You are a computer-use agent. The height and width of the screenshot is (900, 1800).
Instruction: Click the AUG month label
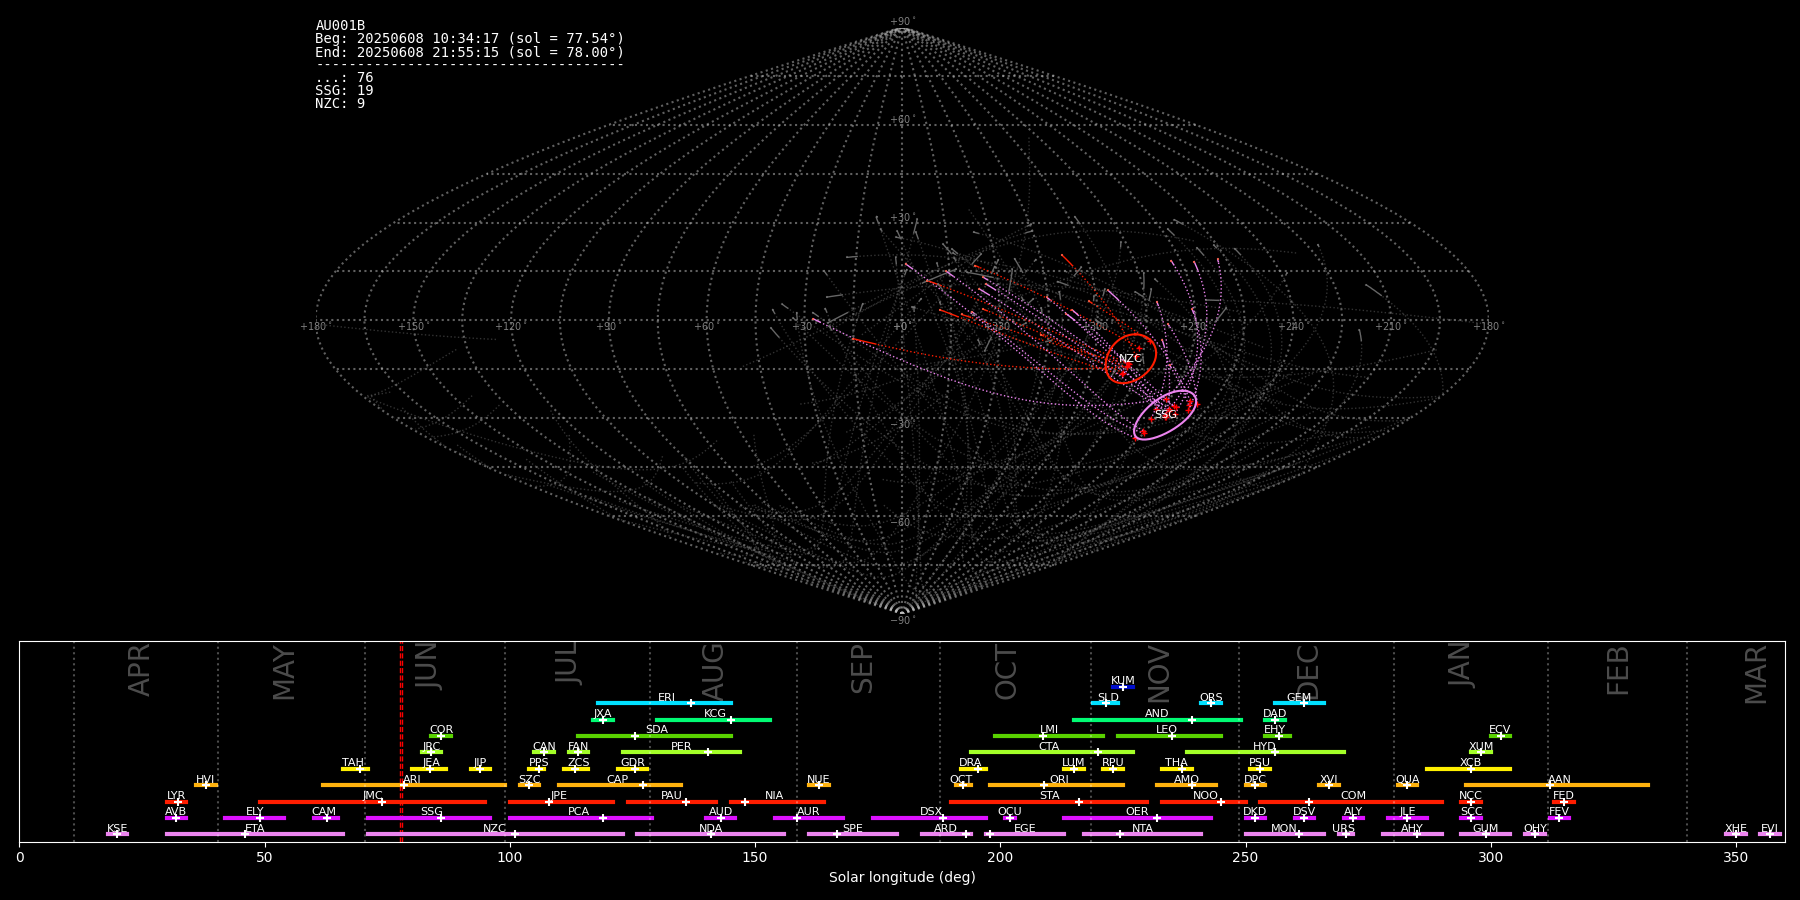(x=713, y=671)
